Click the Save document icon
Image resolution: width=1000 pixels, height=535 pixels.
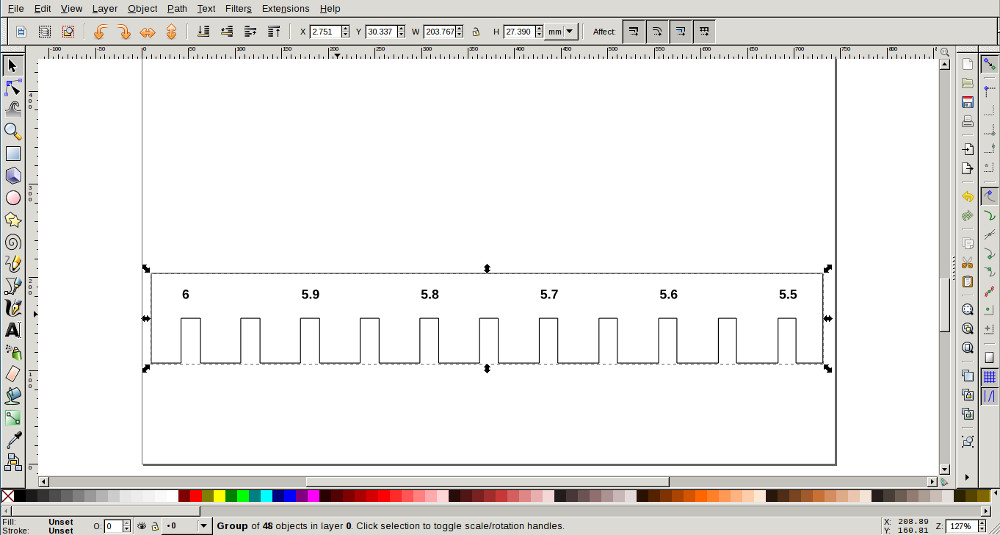coord(967,102)
